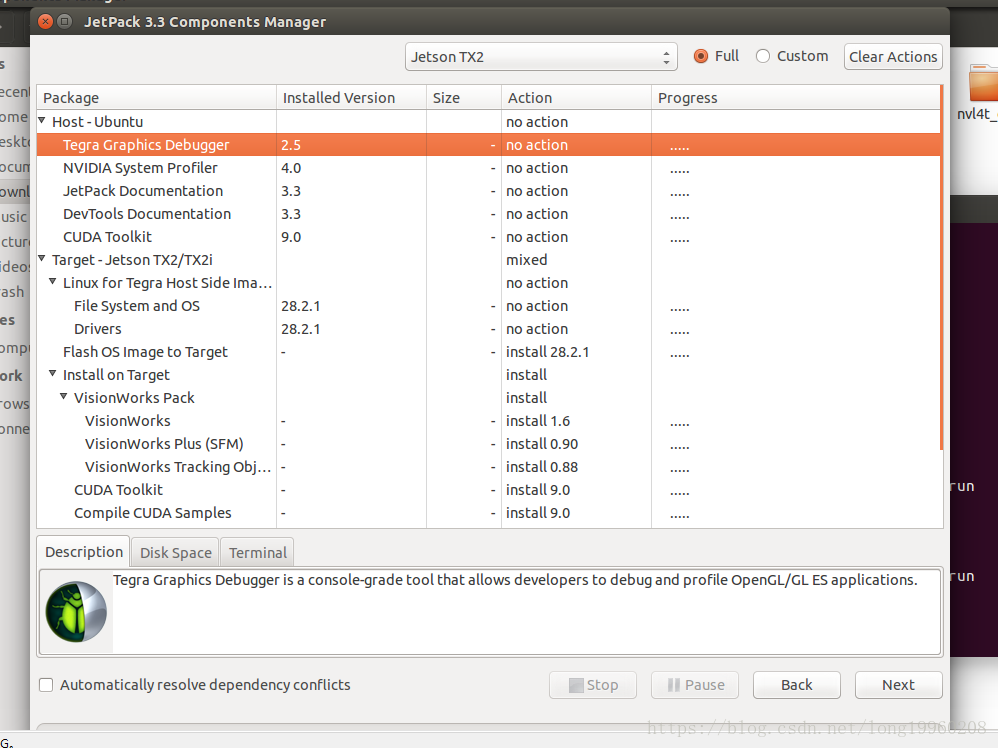Switch to the Disk Space tab
Image resolution: width=998 pixels, height=748 pixels.
coord(176,553)
